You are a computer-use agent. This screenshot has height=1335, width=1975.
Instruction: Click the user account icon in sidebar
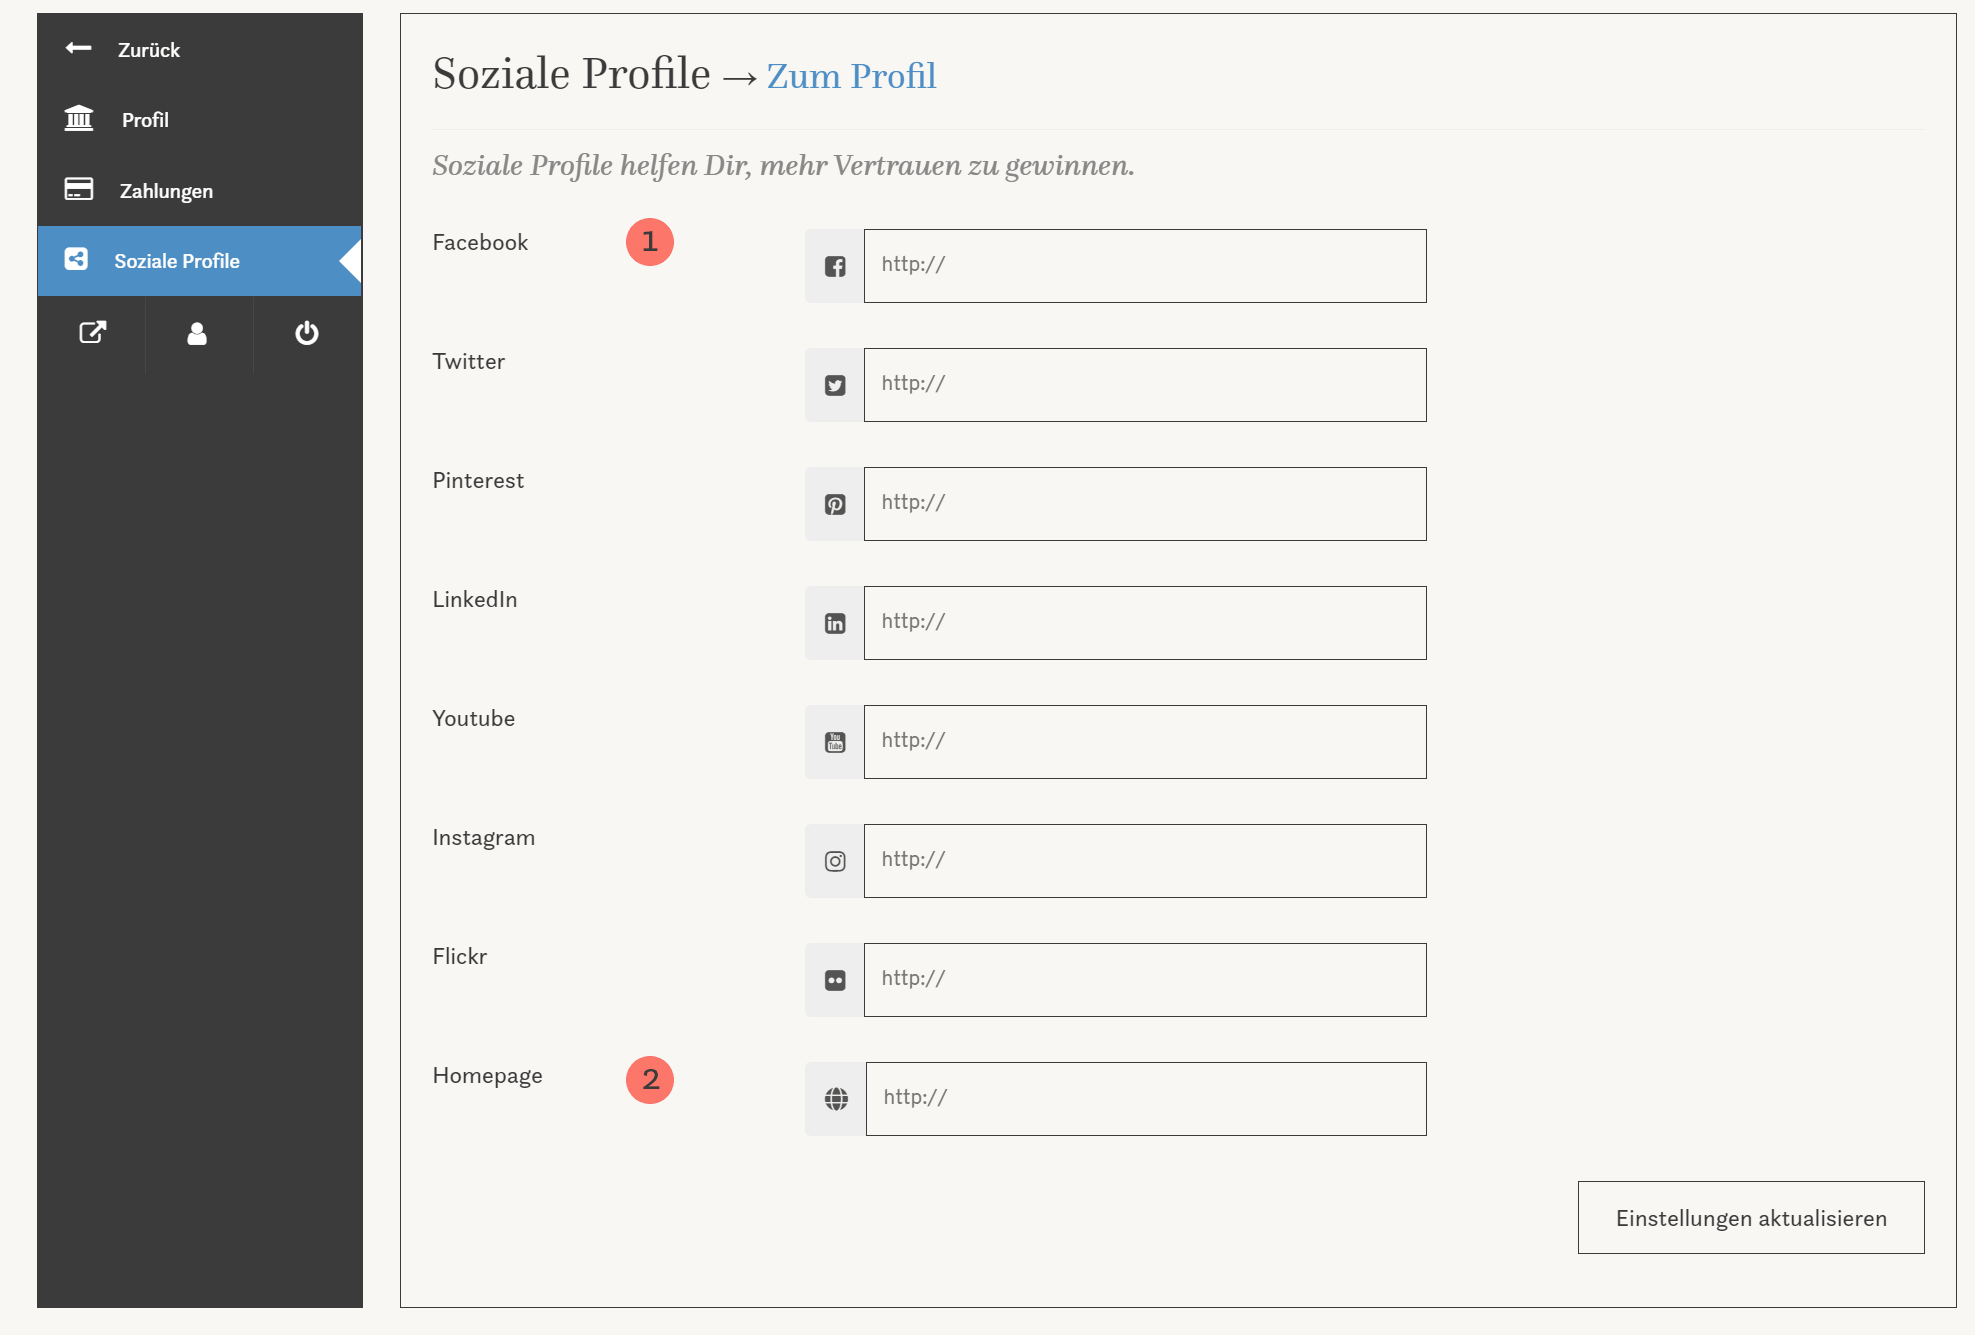pyautogui.click(x=197, y=333)
